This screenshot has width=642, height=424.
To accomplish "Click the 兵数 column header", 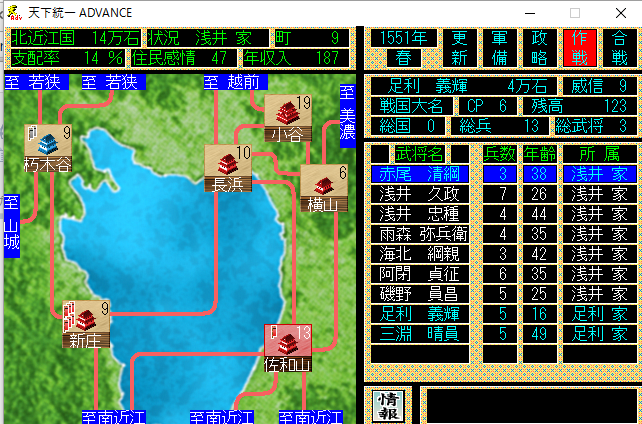I will pyautogui.click(x=500, y=154).
